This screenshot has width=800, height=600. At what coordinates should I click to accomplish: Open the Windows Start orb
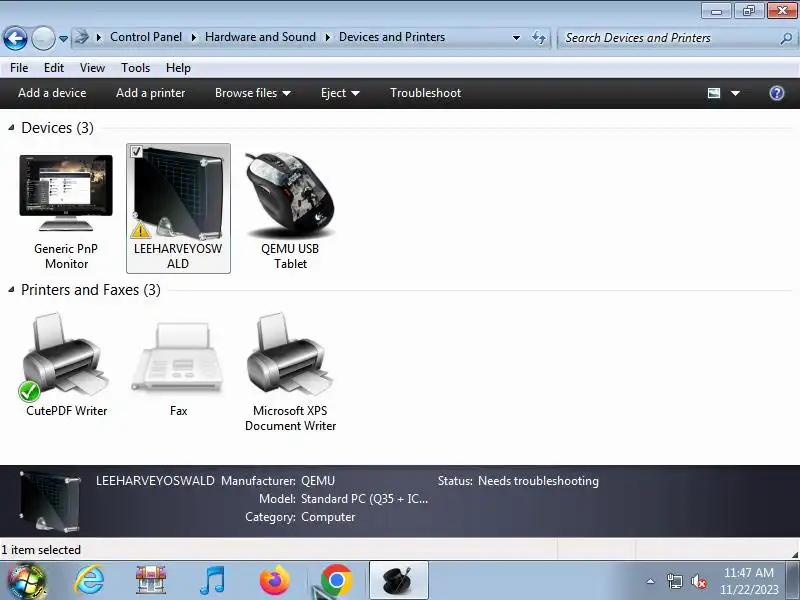point(27,581)
